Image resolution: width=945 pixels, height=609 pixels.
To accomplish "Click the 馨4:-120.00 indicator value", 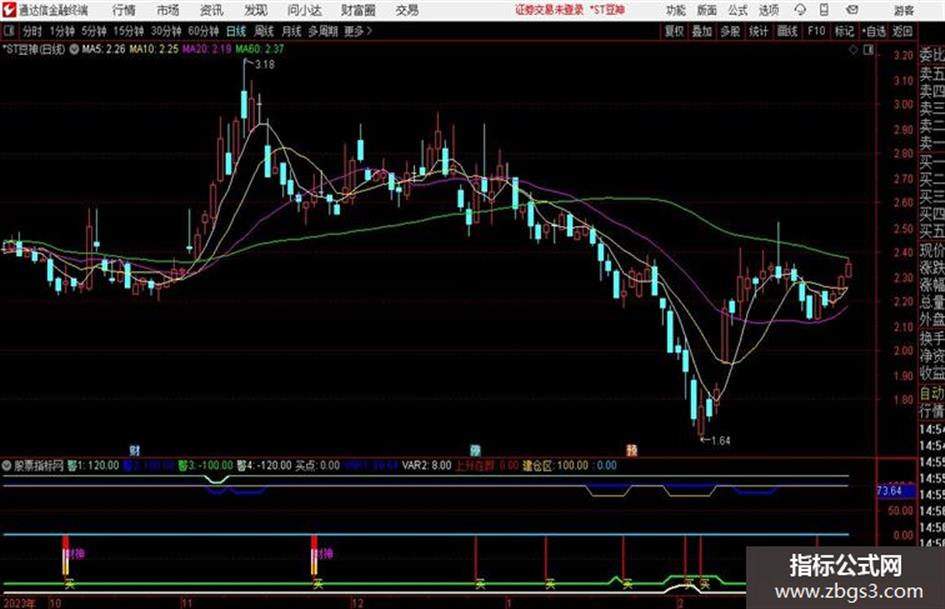I will pos(264,465).
